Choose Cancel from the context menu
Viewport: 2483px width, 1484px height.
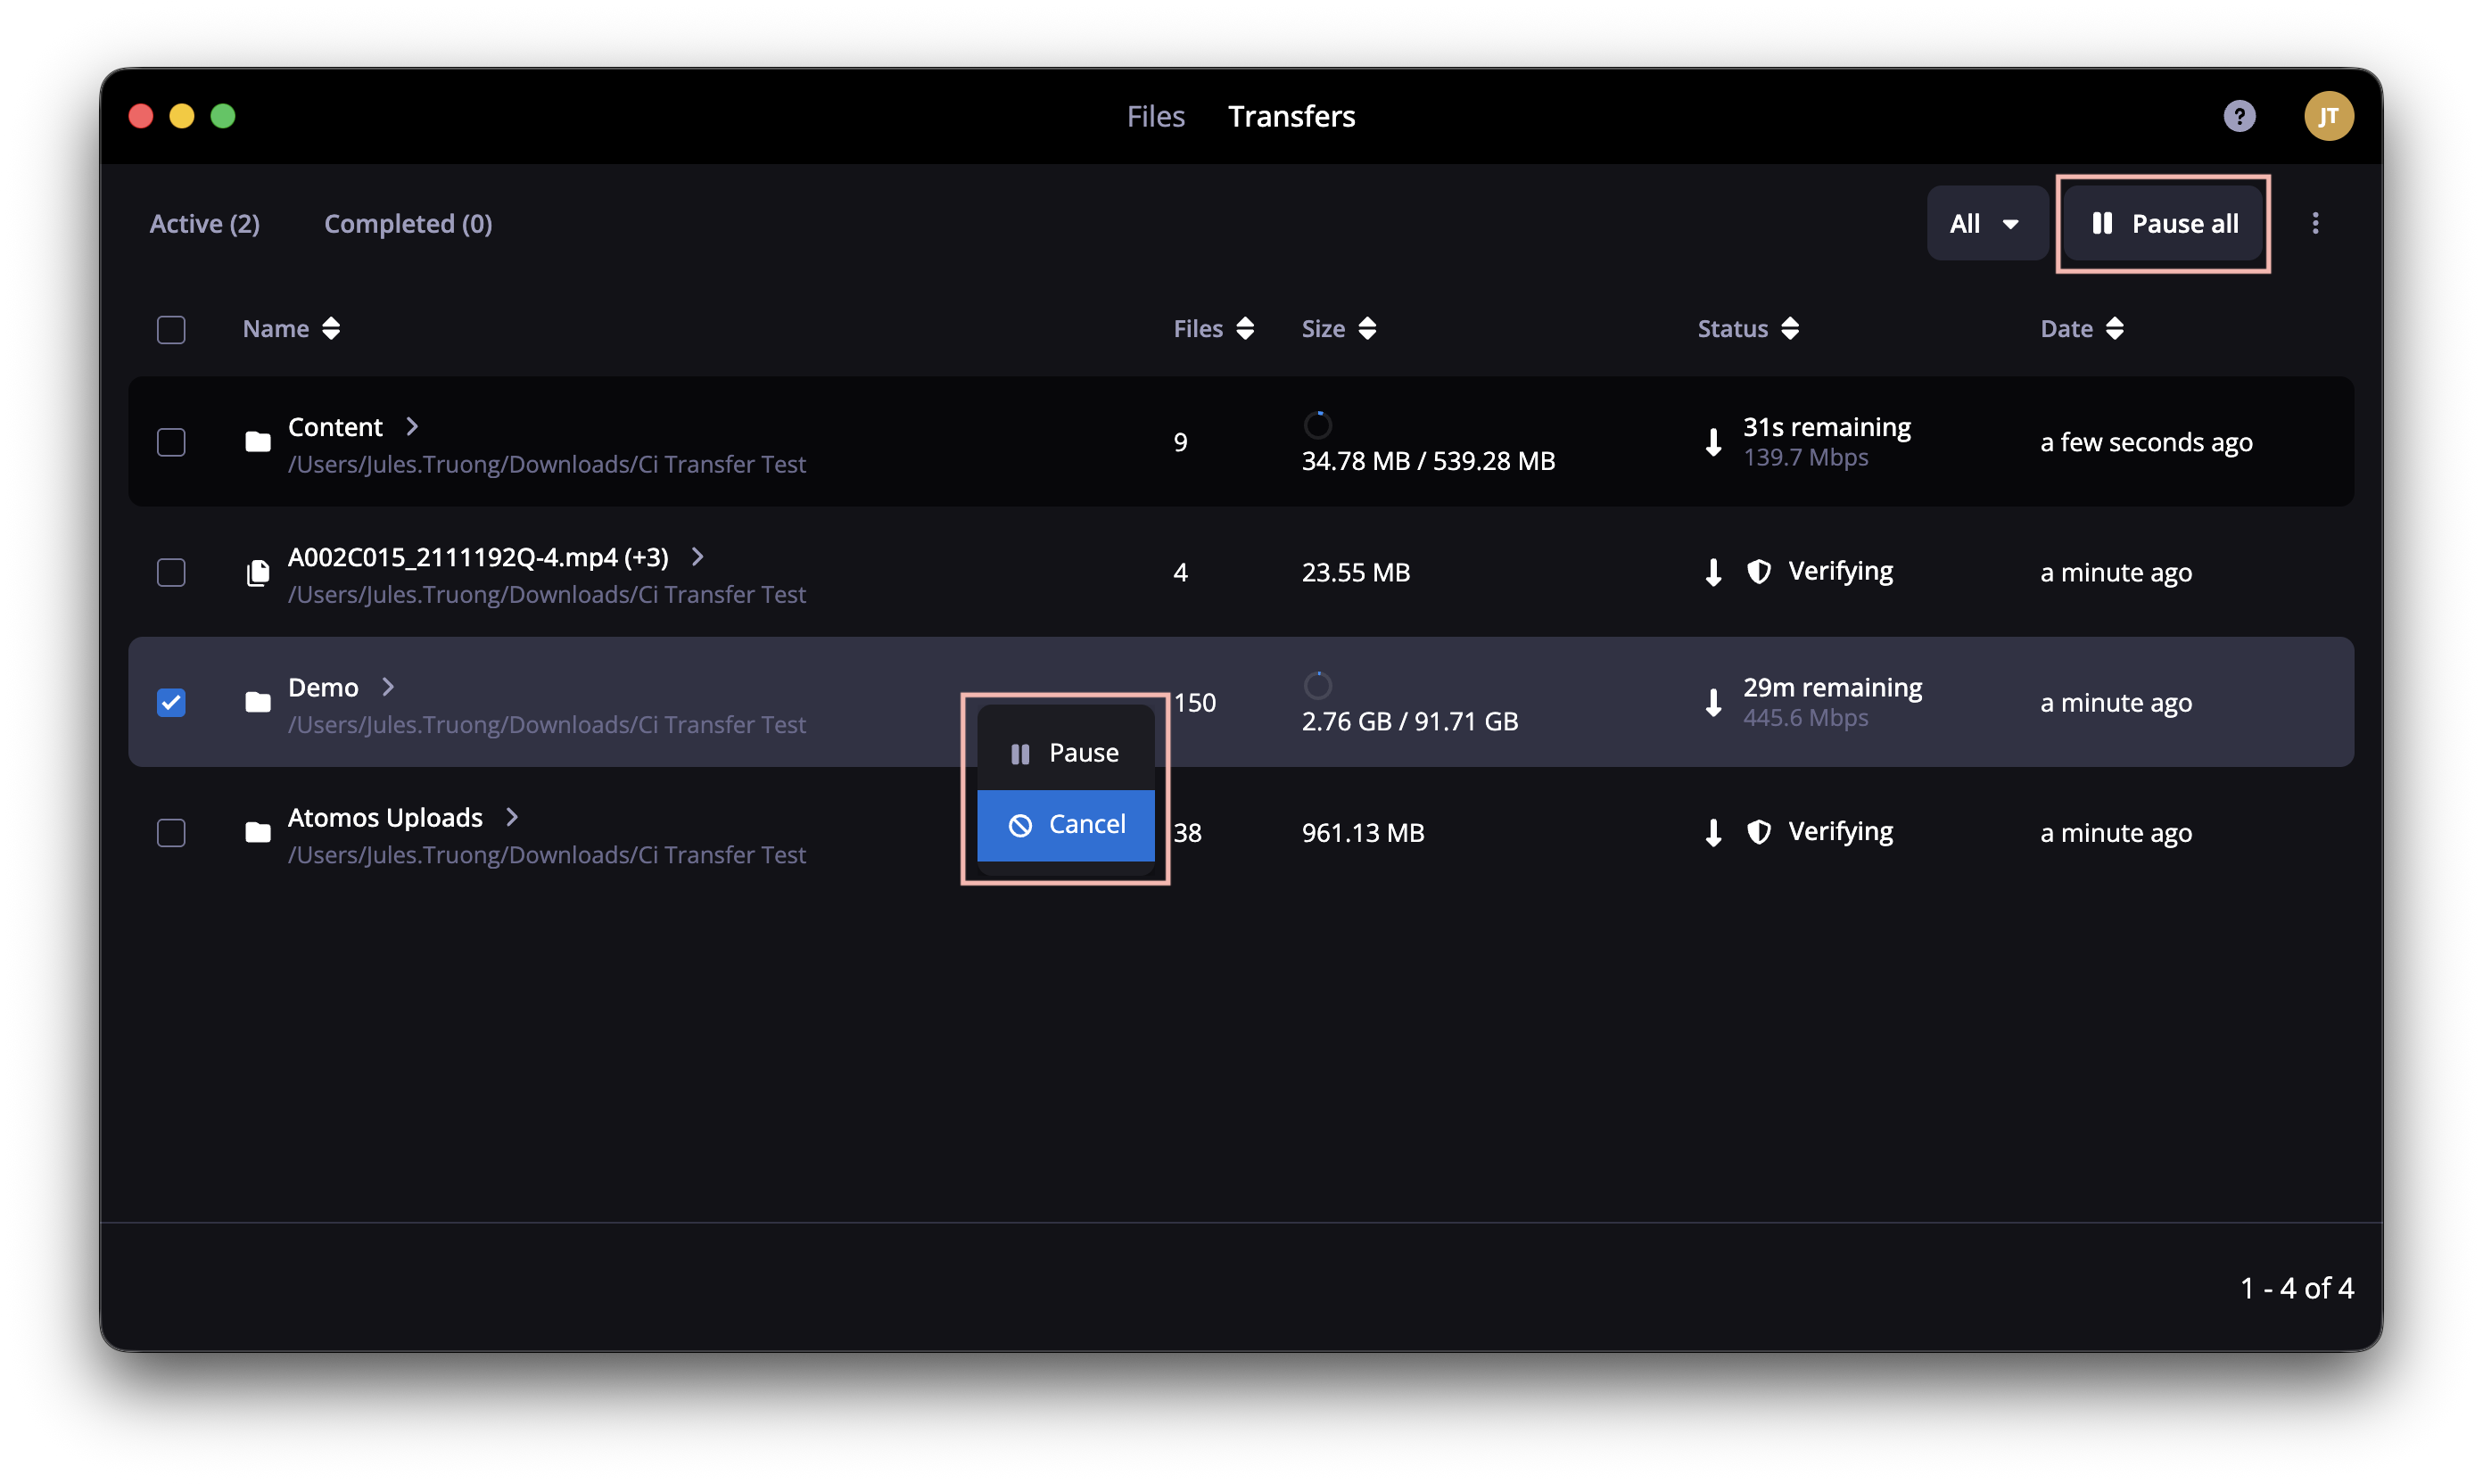[x=1065, y=825]
